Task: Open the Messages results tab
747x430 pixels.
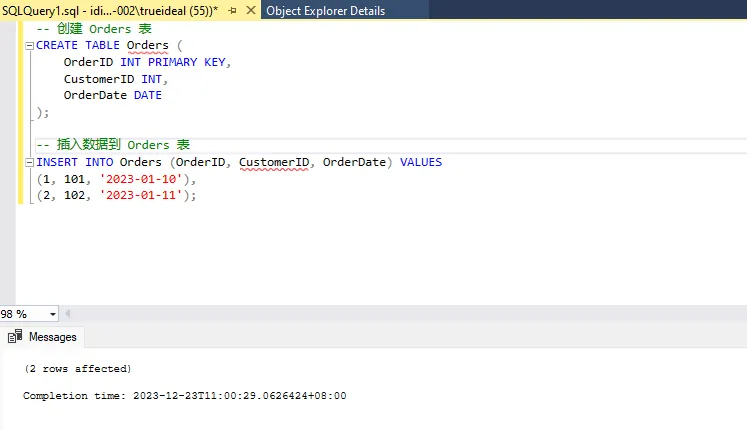Action: 42,337
